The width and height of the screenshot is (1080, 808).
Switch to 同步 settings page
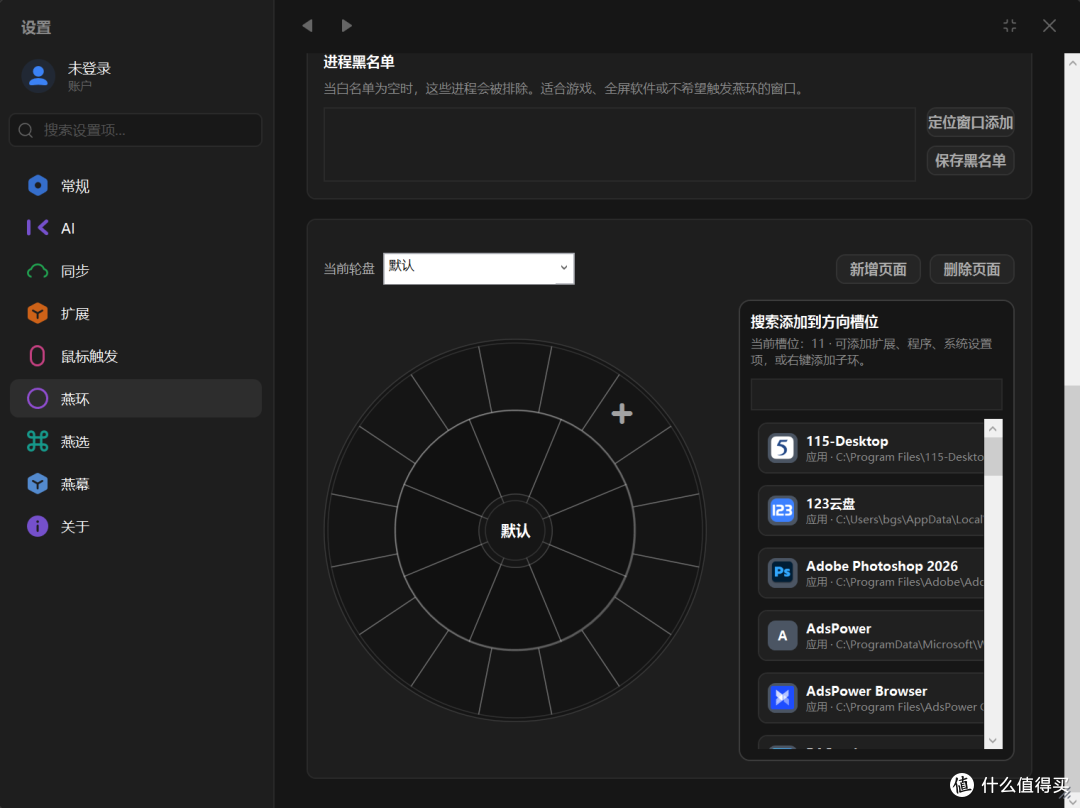(136, 271)
